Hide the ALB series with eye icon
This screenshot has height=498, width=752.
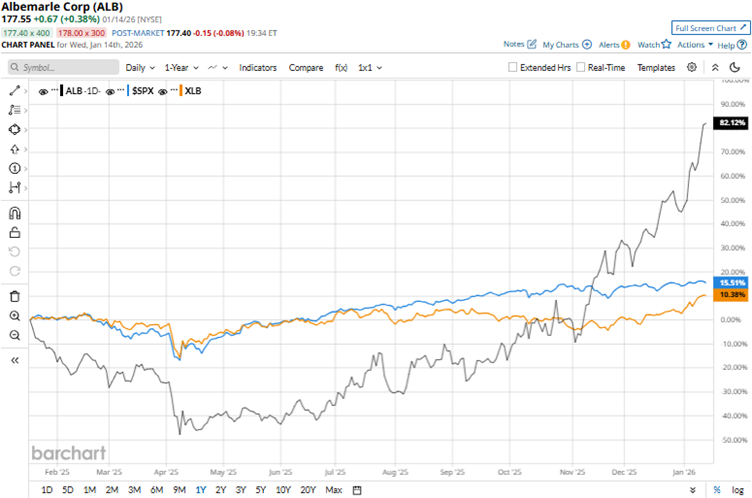click(x=43, y=91)
